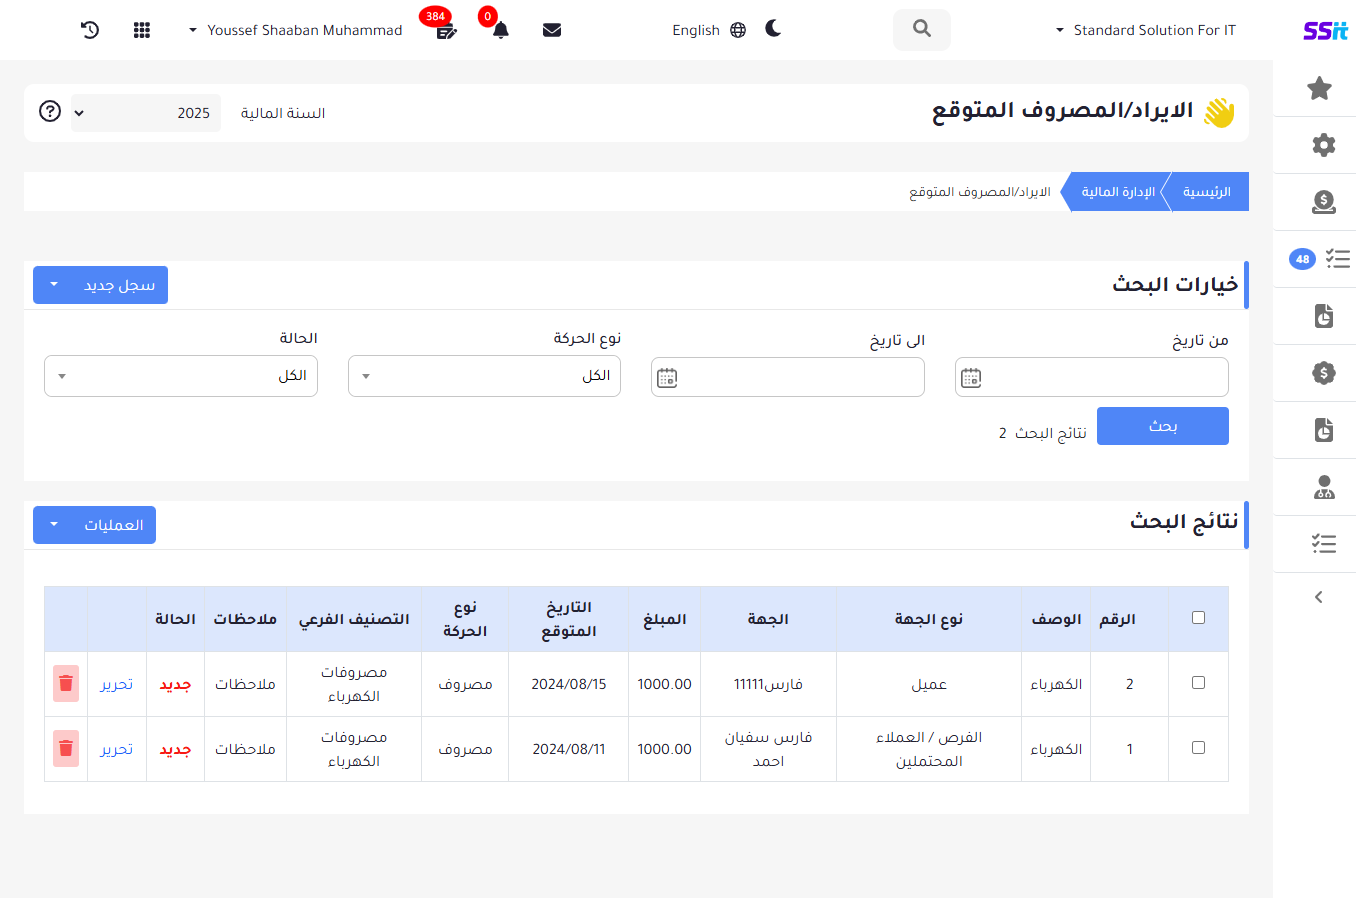Check the row number 2 checkbox
The image size is (1356, 898).
point(1198,683)
